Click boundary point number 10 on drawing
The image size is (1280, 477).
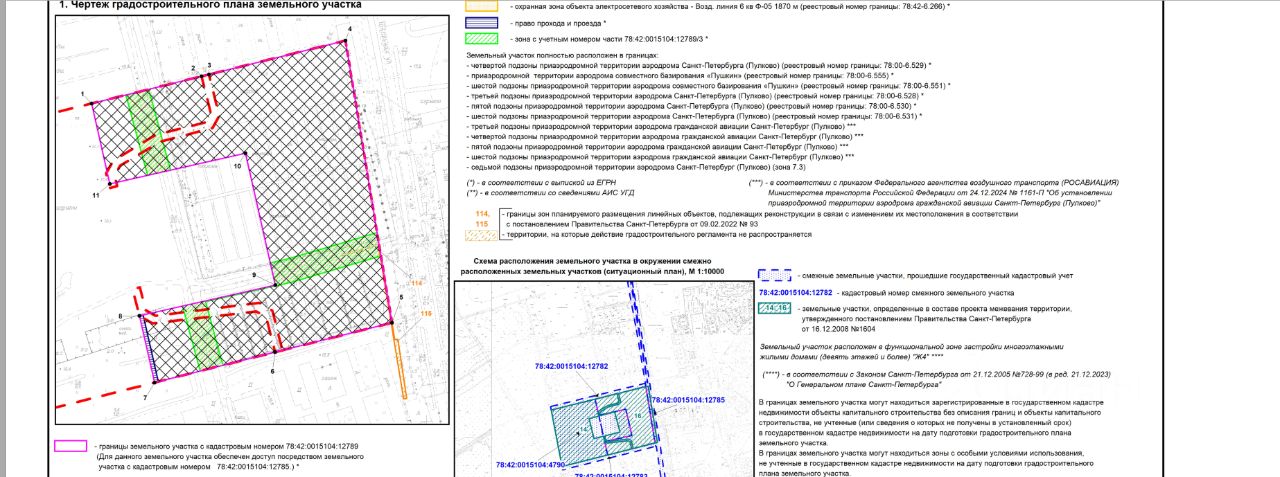point(237,167)
